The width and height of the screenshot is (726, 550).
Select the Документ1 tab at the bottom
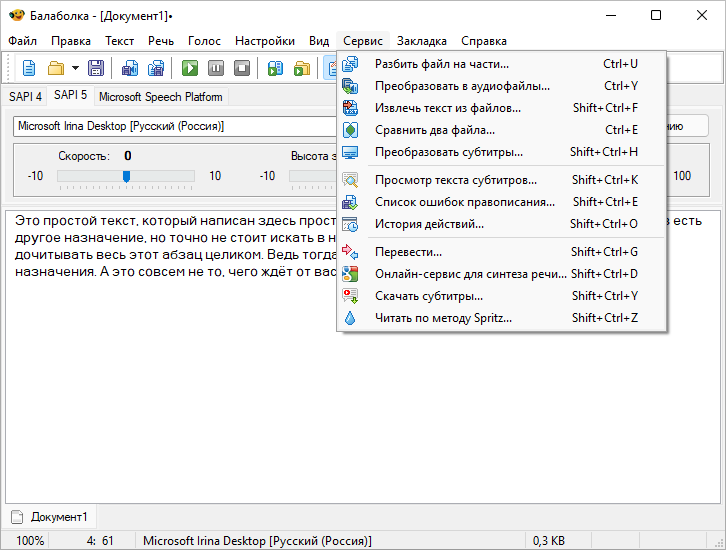click(x=58, y=517)
